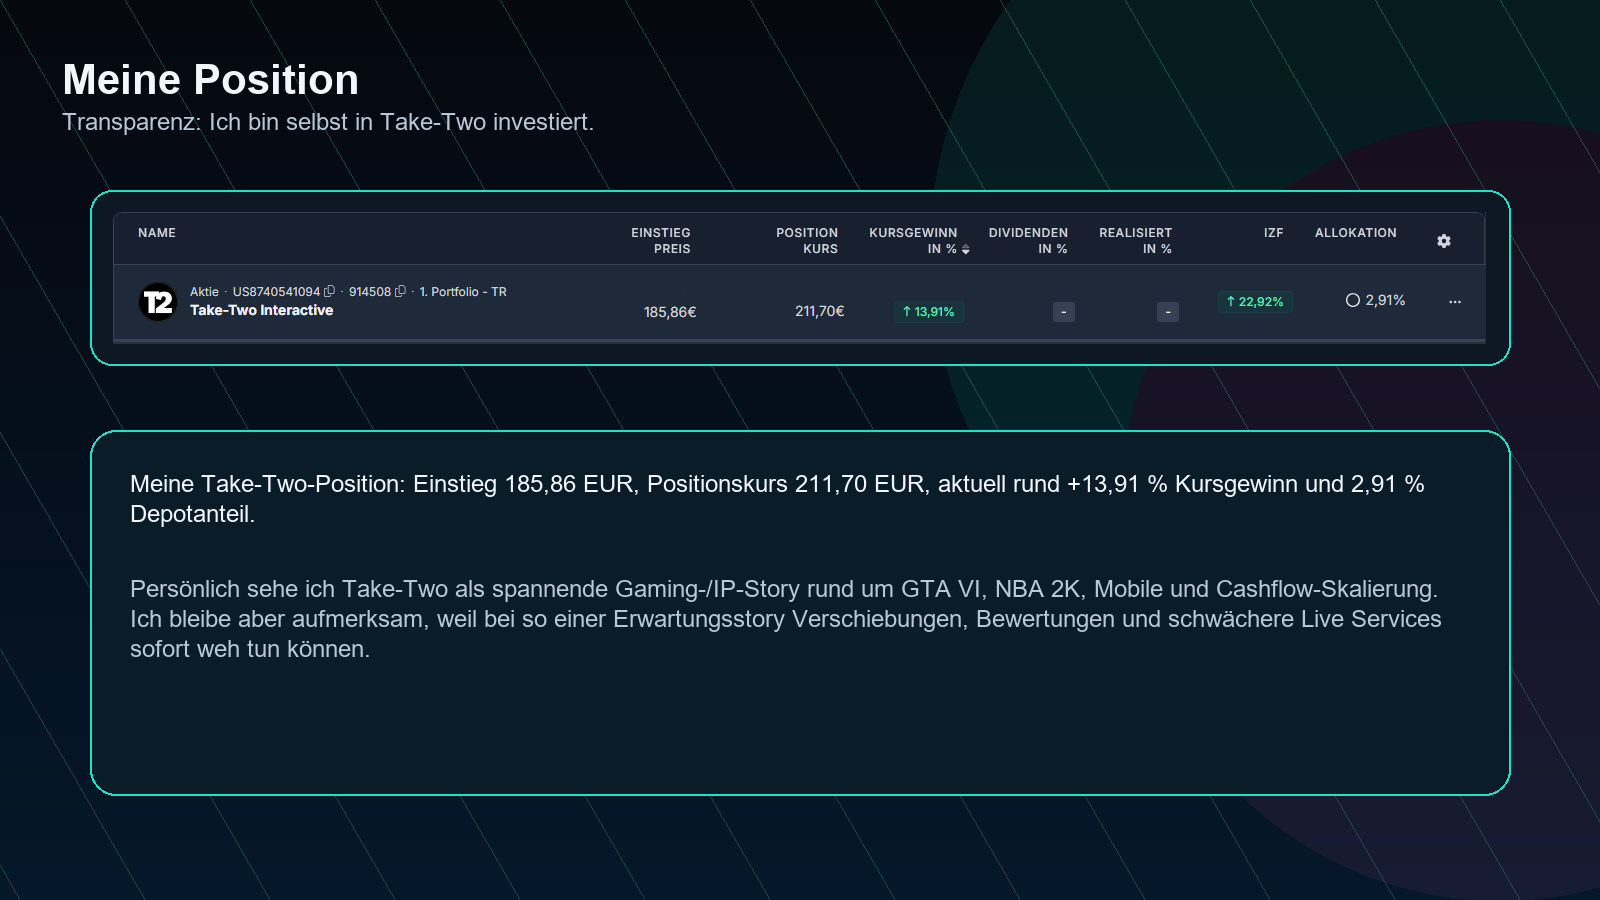Screen dimensions: 1600x900
Task: Select the ISIN text US8740541094
Action: point(276,292)
